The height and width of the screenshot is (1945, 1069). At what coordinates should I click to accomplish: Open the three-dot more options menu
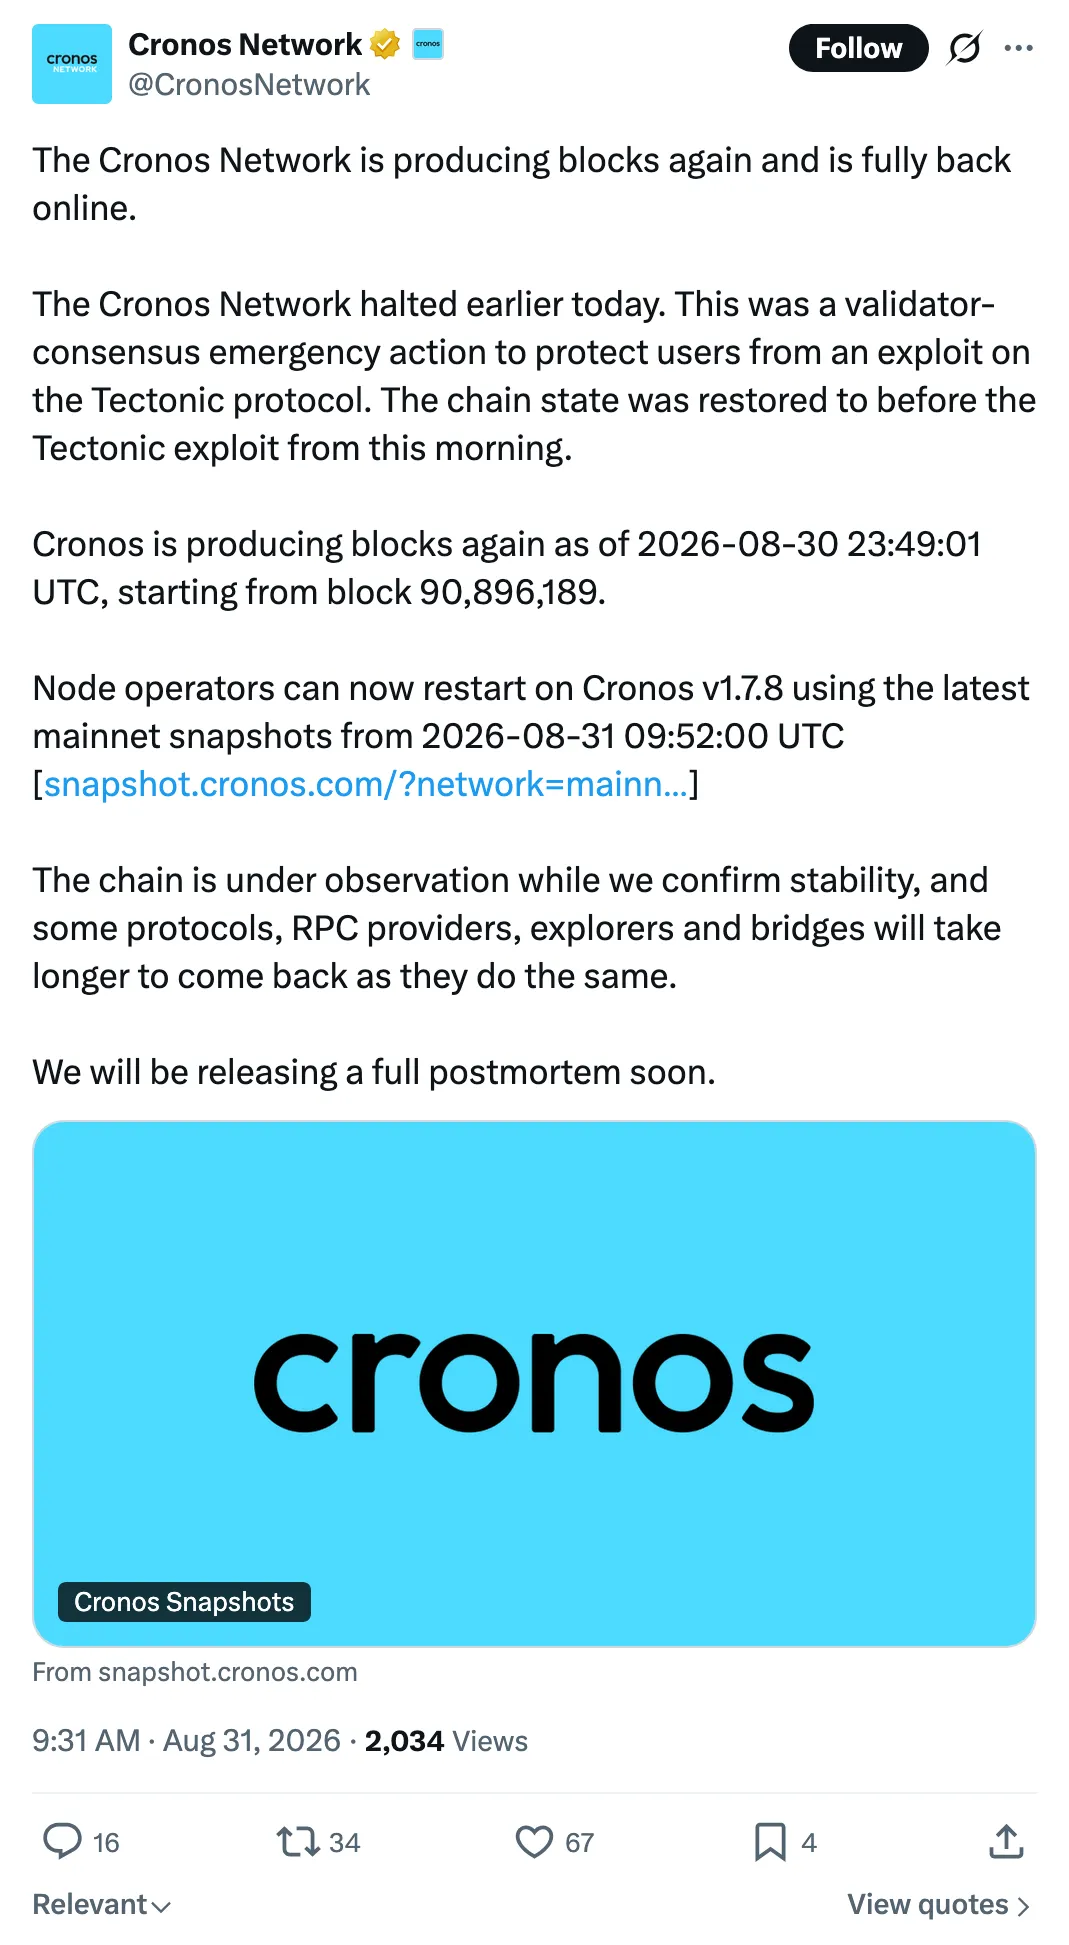1018,48
